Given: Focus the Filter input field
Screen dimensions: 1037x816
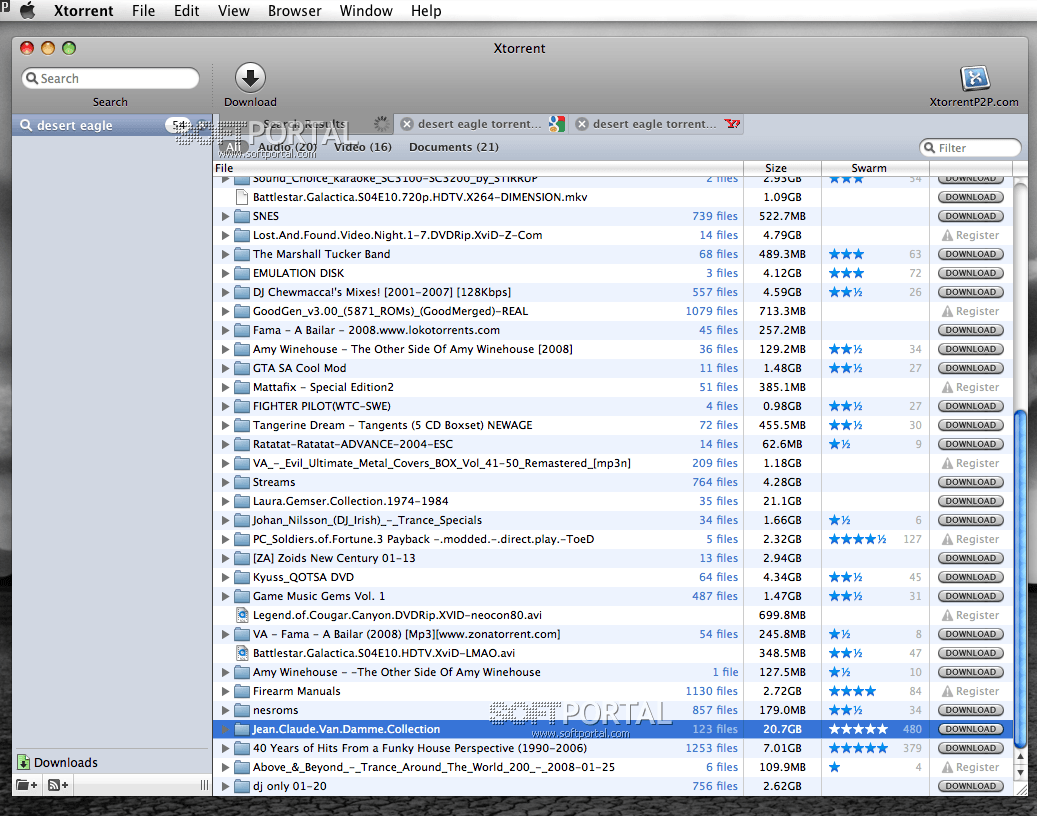Looking at the screenshot, I should click(x=970, y=147).
